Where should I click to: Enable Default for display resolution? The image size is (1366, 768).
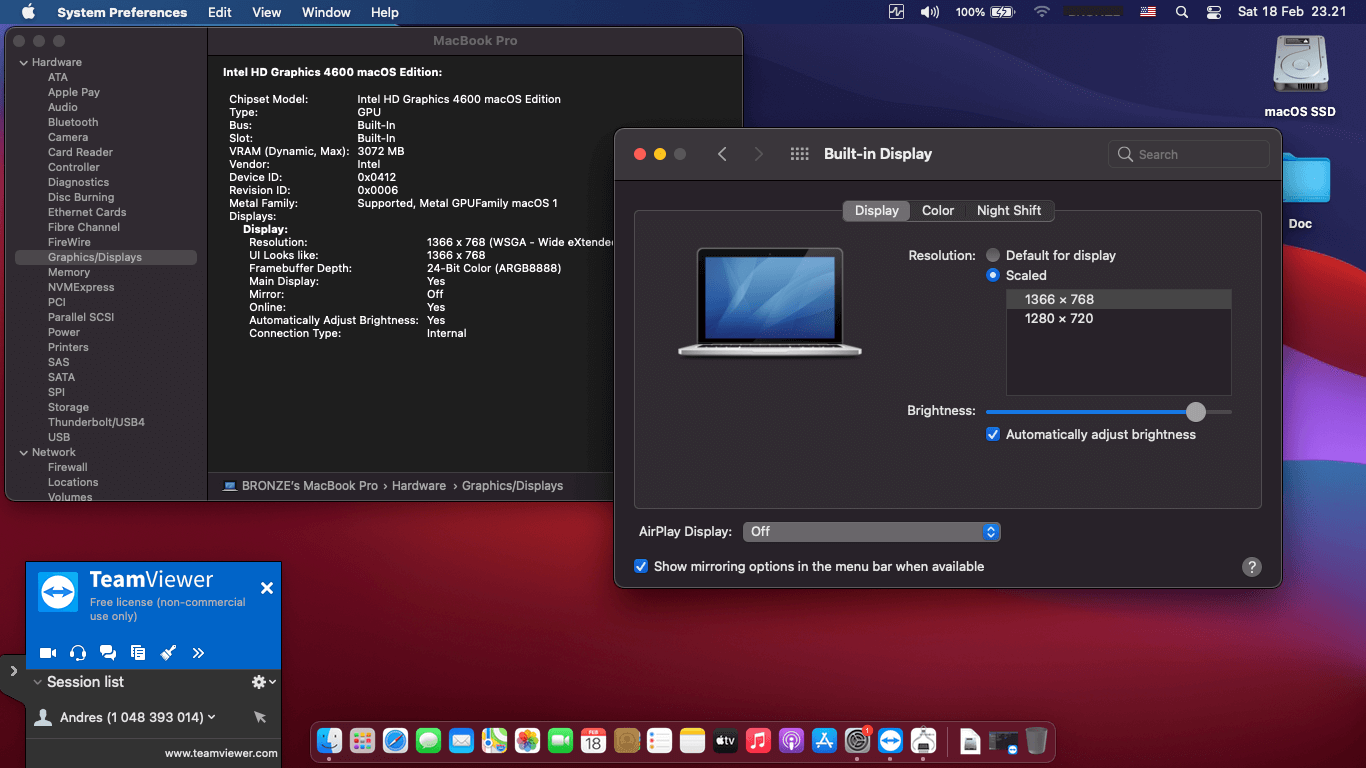tap(993, 255)
